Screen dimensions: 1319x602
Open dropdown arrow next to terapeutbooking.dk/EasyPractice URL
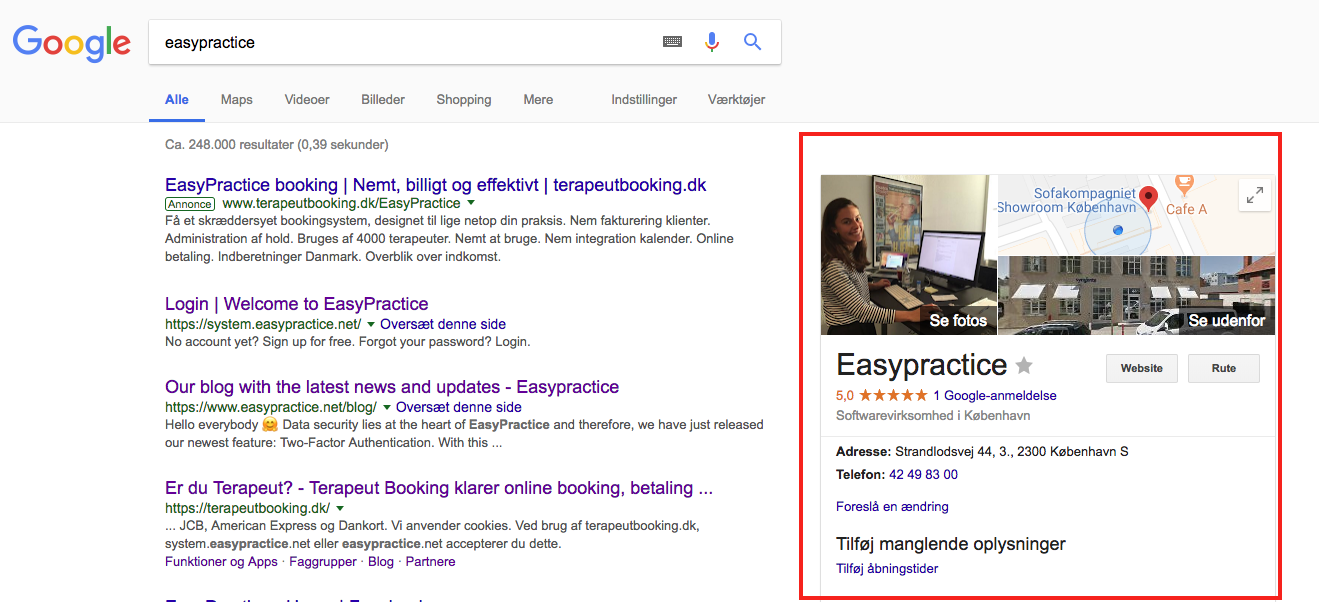471,203
